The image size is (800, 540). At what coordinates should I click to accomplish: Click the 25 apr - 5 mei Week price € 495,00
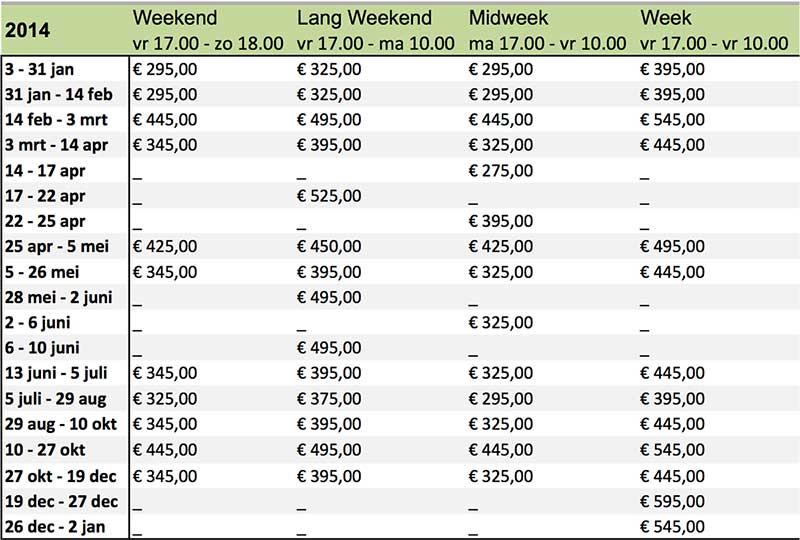point(672,246)
